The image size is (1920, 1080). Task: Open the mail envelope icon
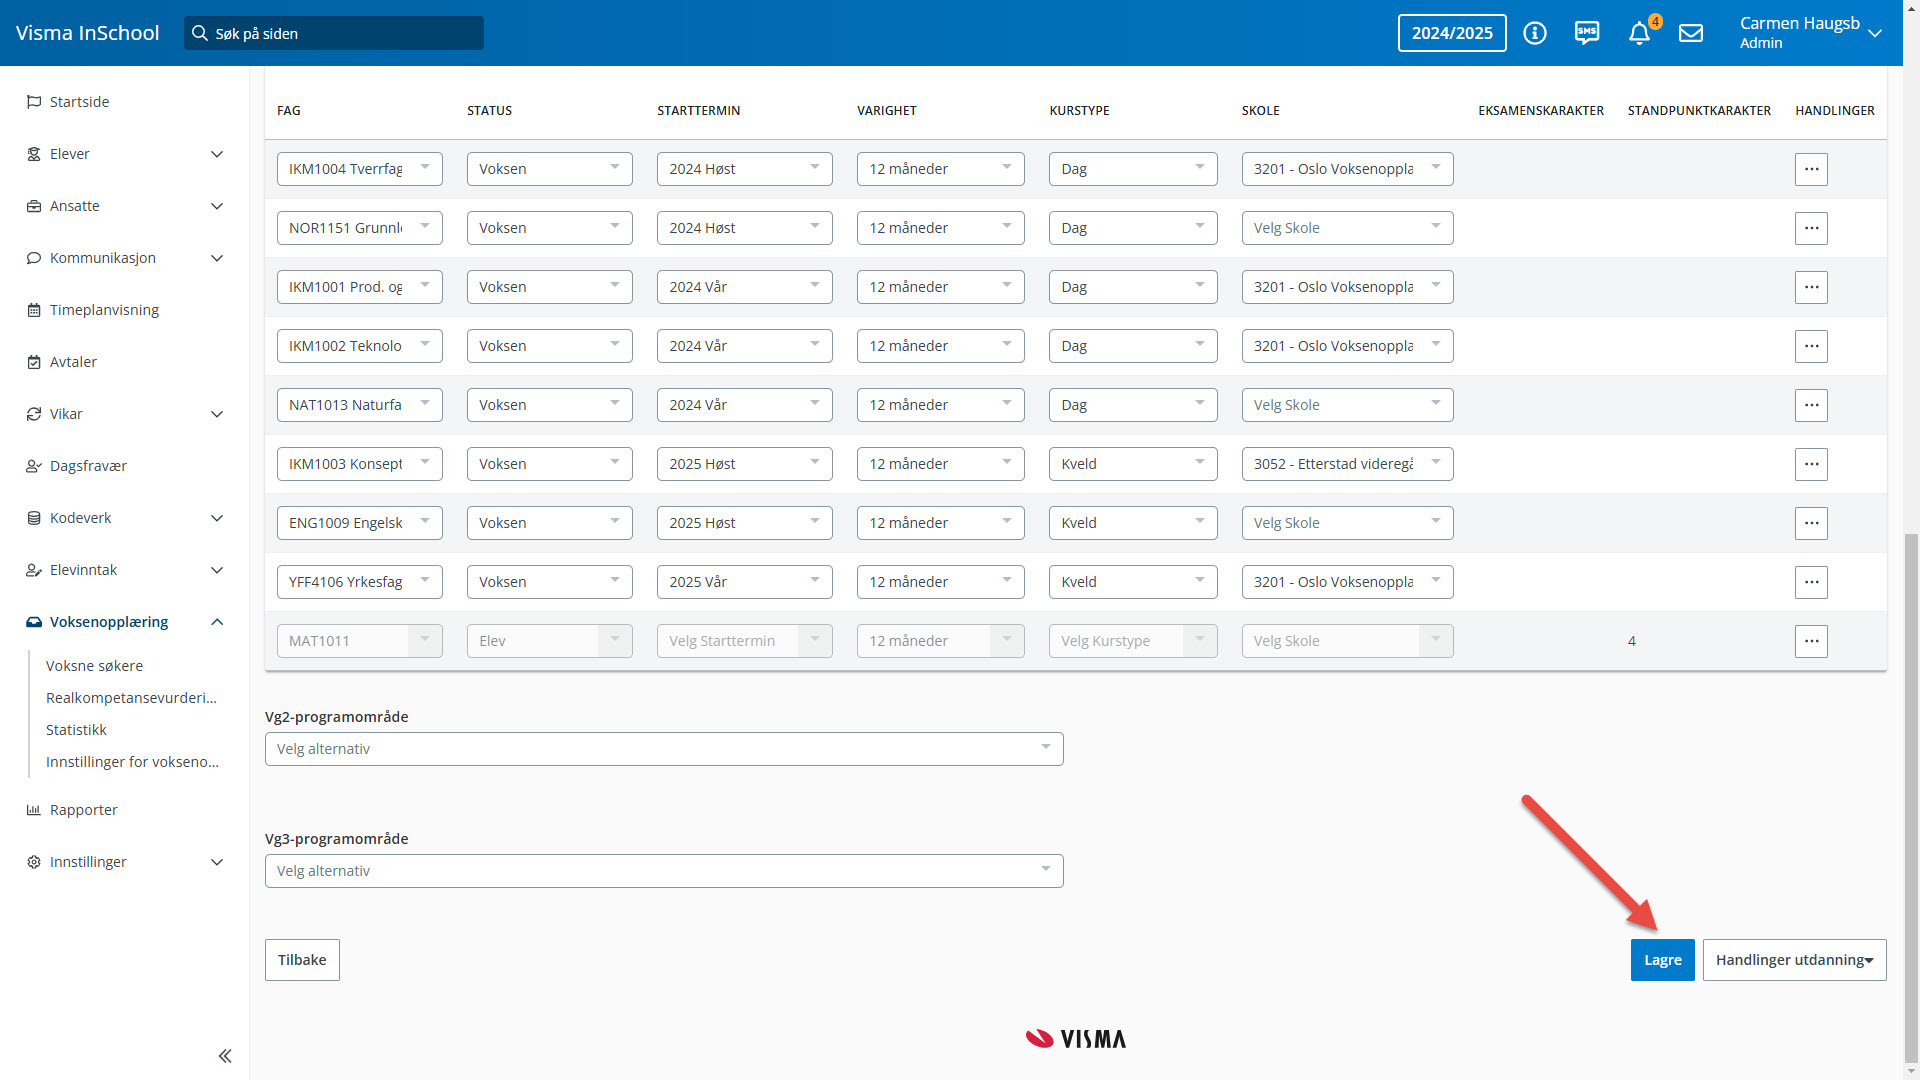(1691, 33)
